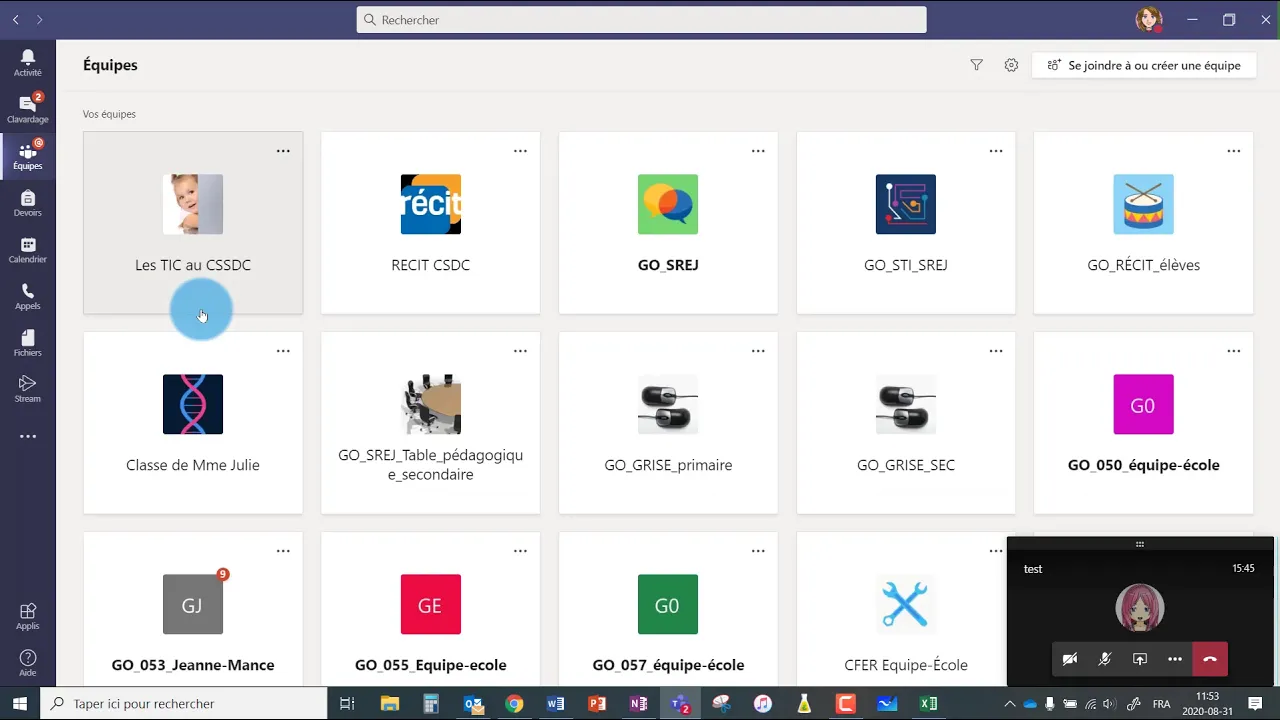Open Stream app in sidebar

pos(28,389)
